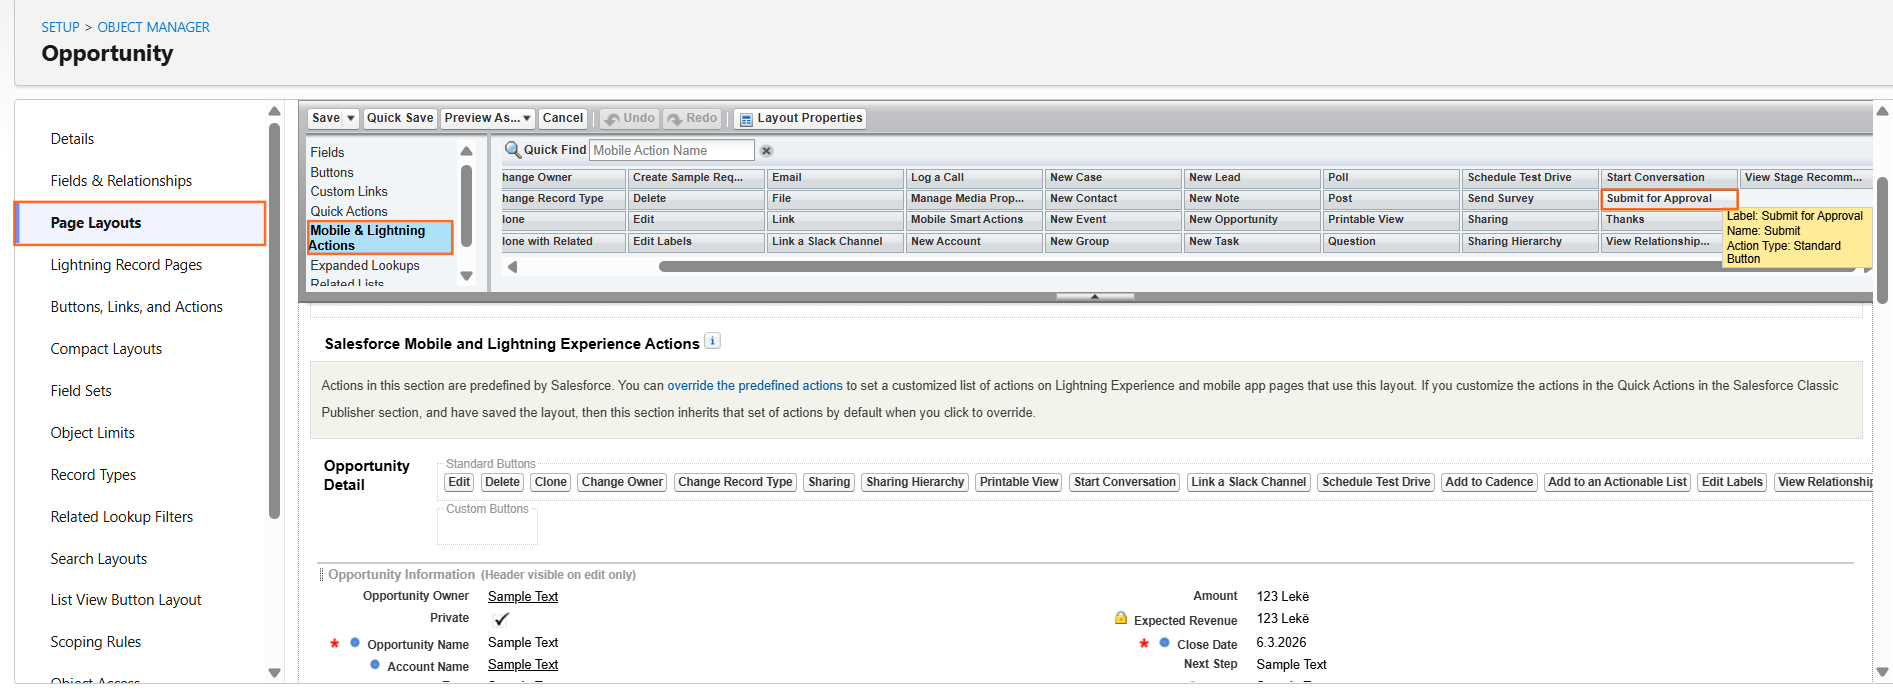Follow the override the predefined actions link
This screenshot has width=1893, height=696.
click(x=755, y=385)
